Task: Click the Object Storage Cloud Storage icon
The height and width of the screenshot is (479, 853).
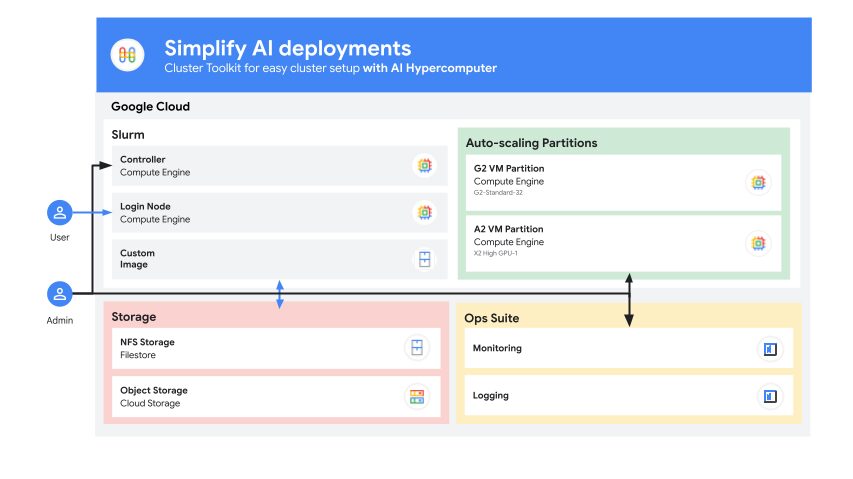Action: coord(416,397)
